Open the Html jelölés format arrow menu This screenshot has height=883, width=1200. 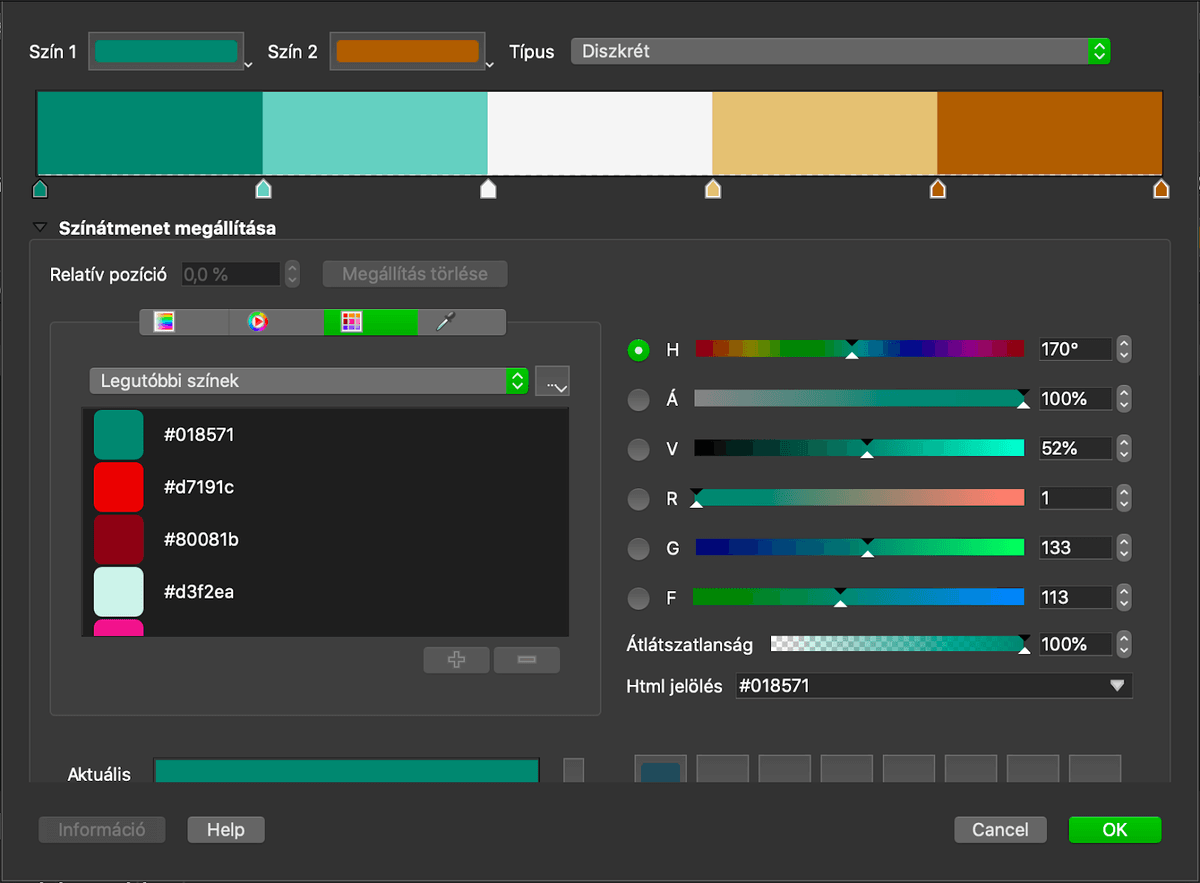click(1118, 686)
